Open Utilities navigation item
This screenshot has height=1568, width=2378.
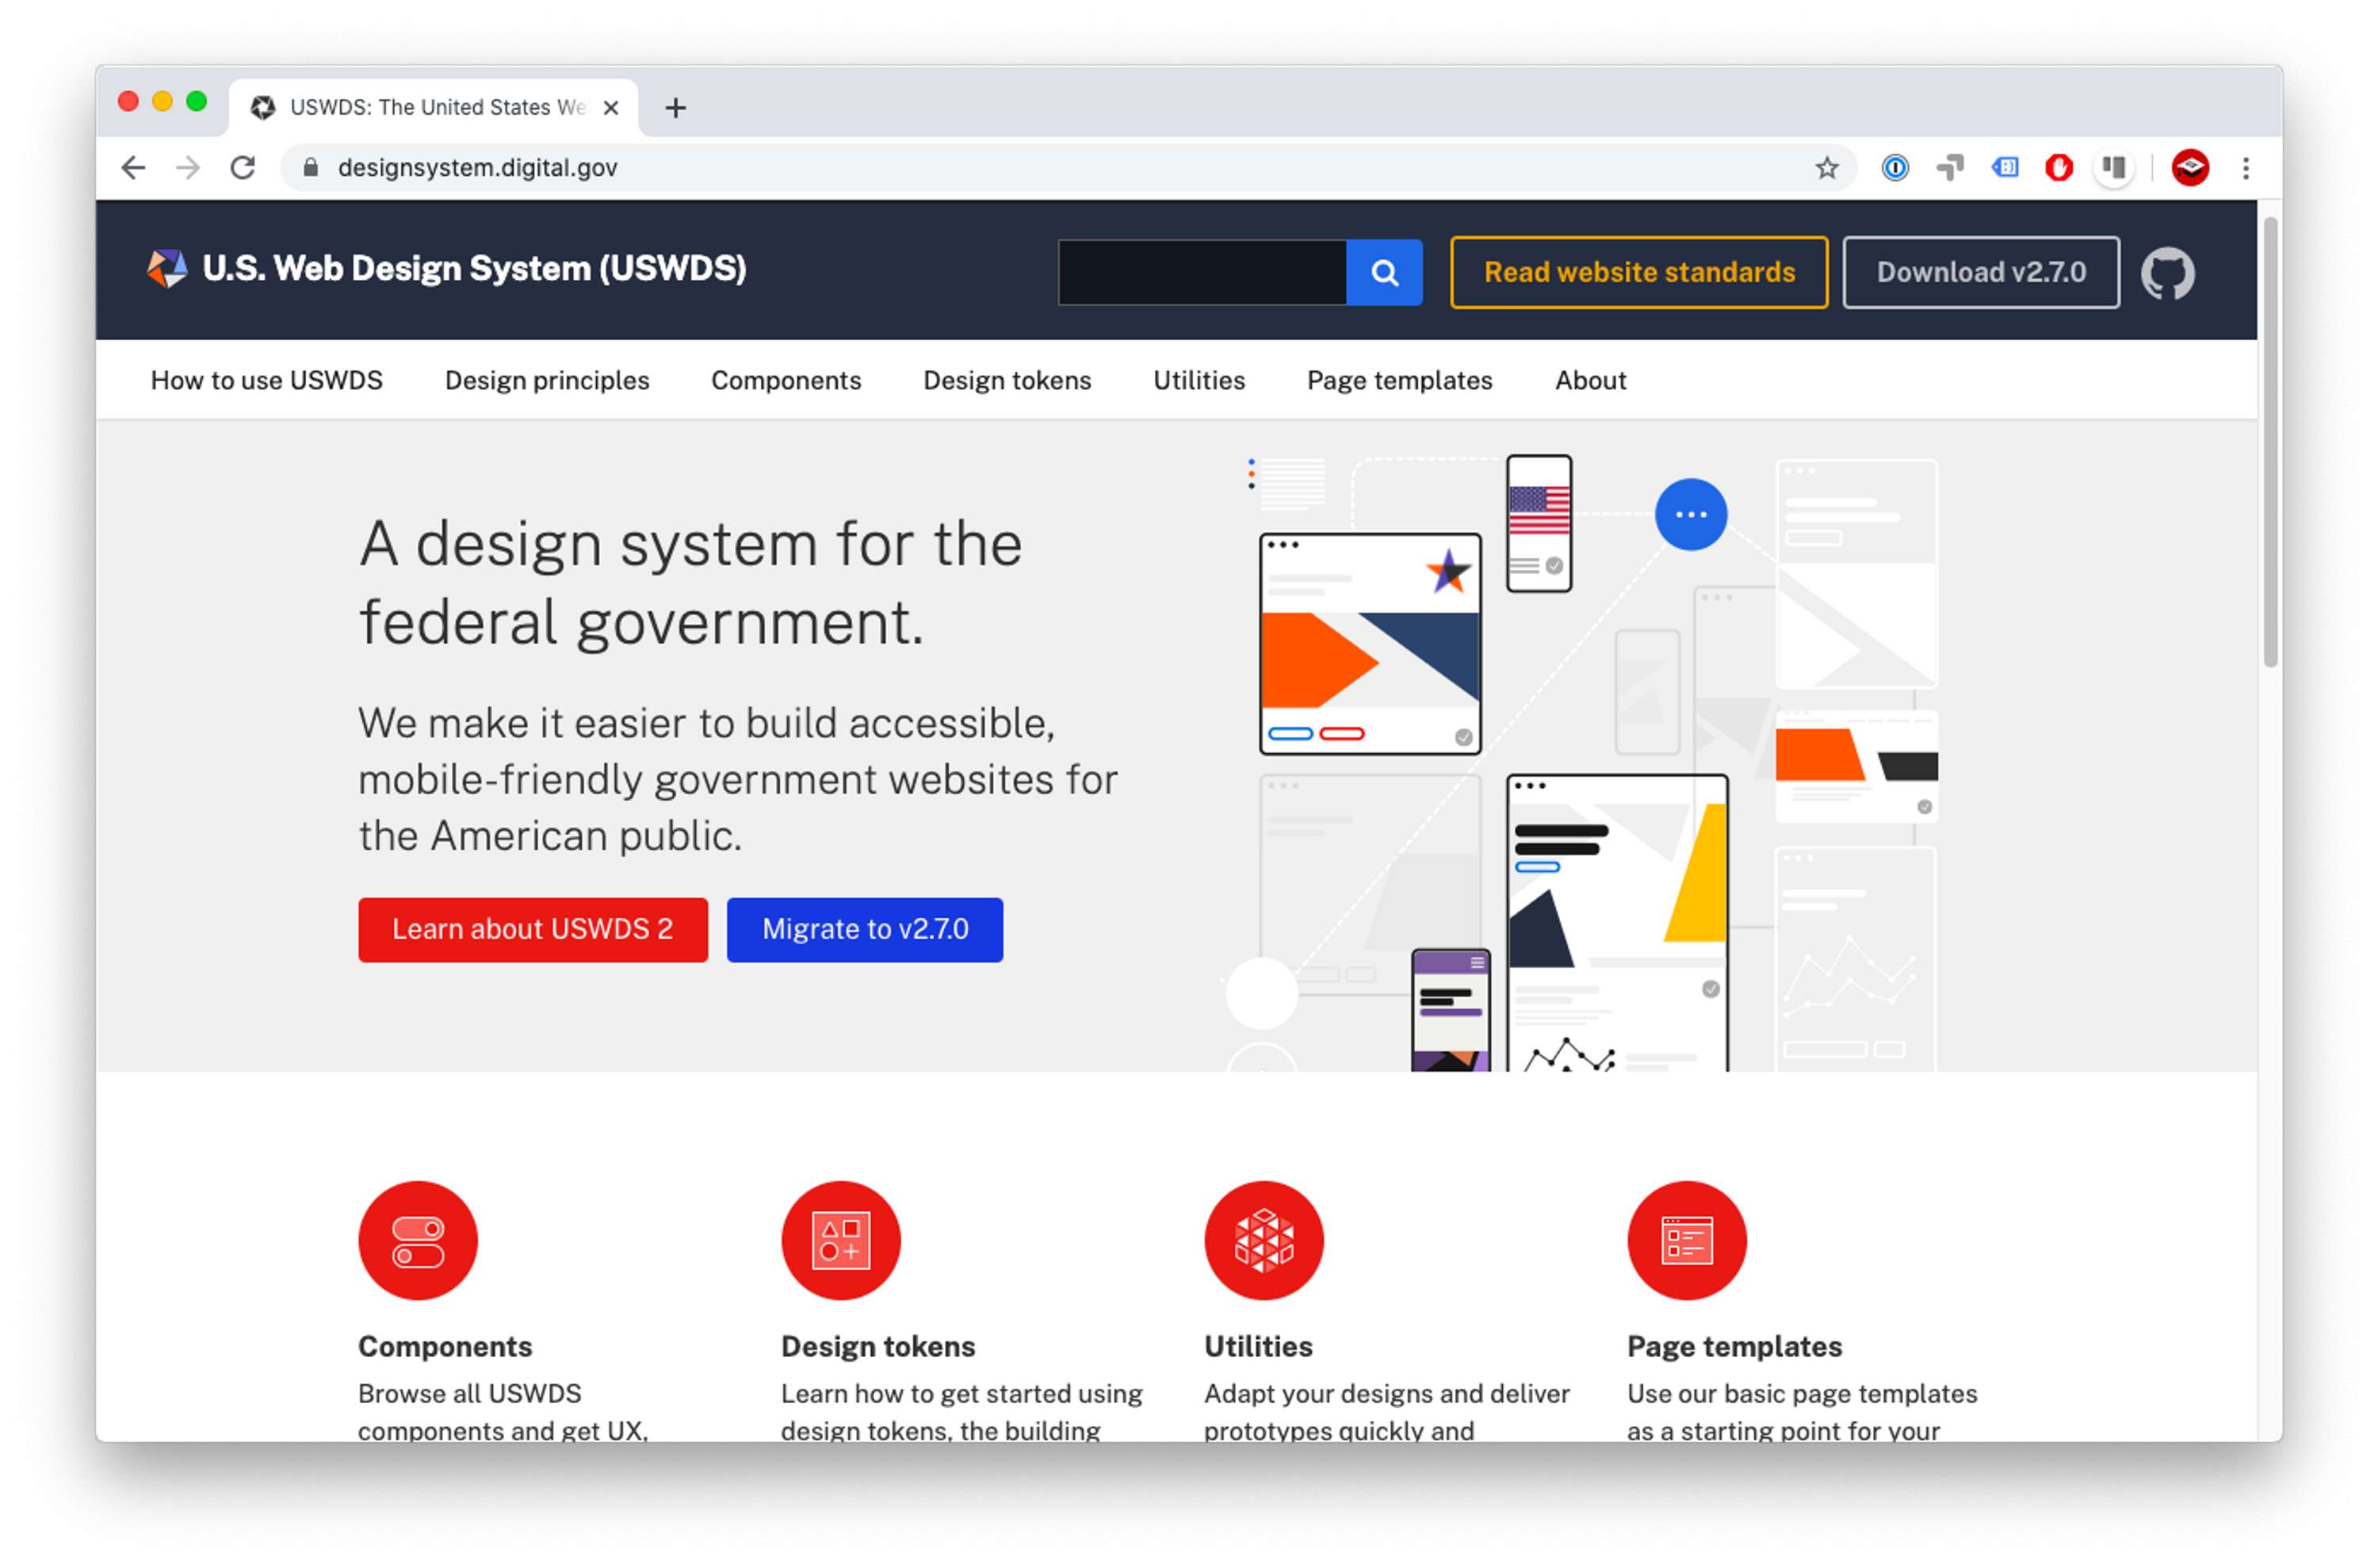click(x=1199, y=380)
